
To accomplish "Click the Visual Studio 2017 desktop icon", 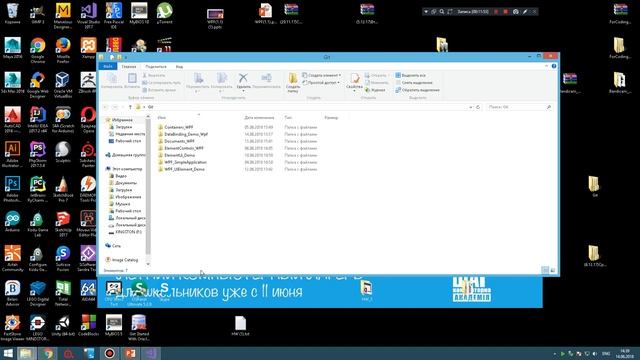I will 88,16.
